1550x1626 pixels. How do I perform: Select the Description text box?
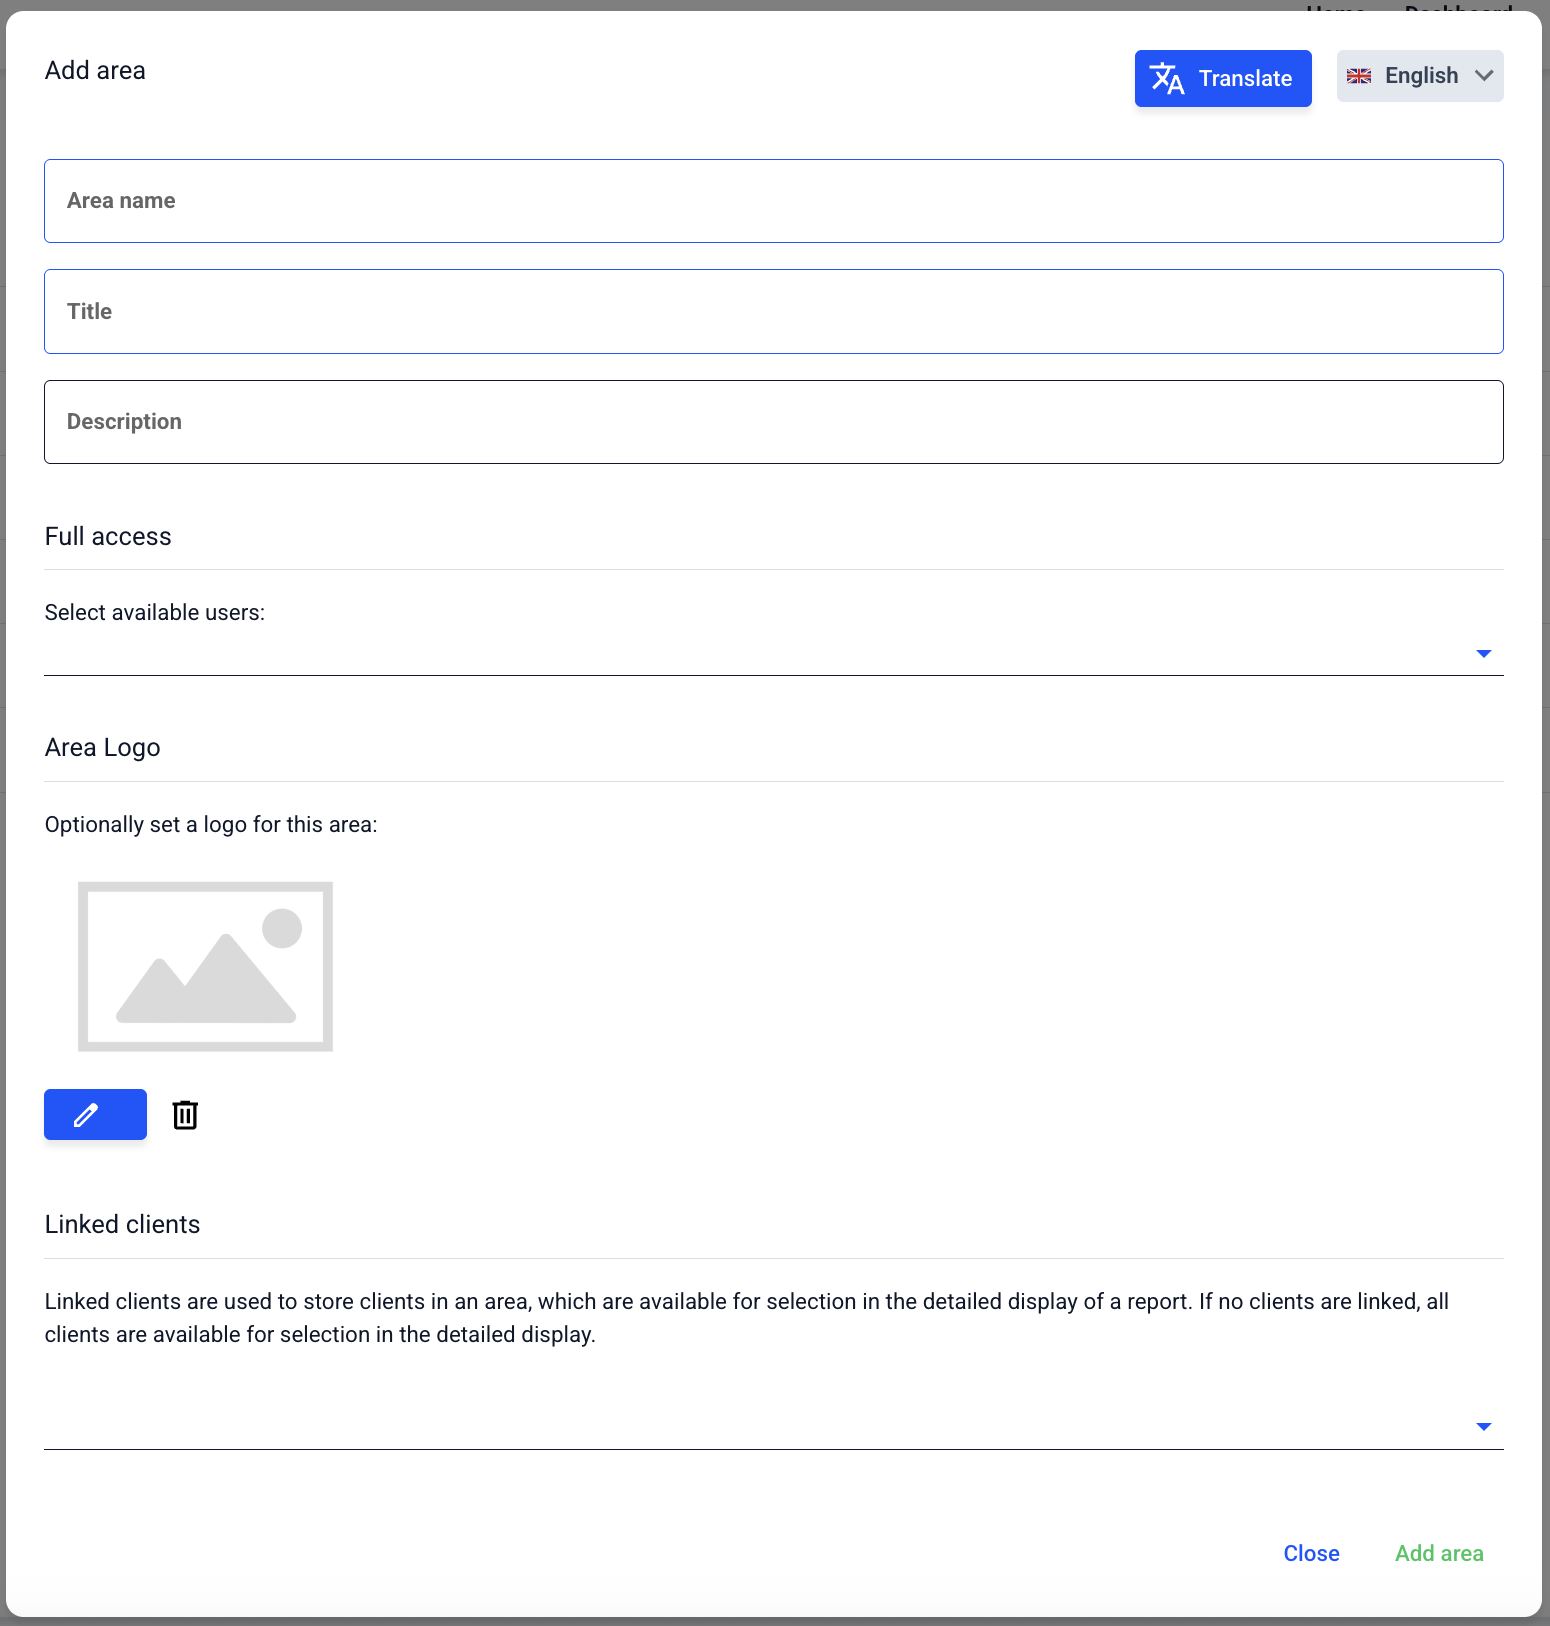(x=773, y=422)
